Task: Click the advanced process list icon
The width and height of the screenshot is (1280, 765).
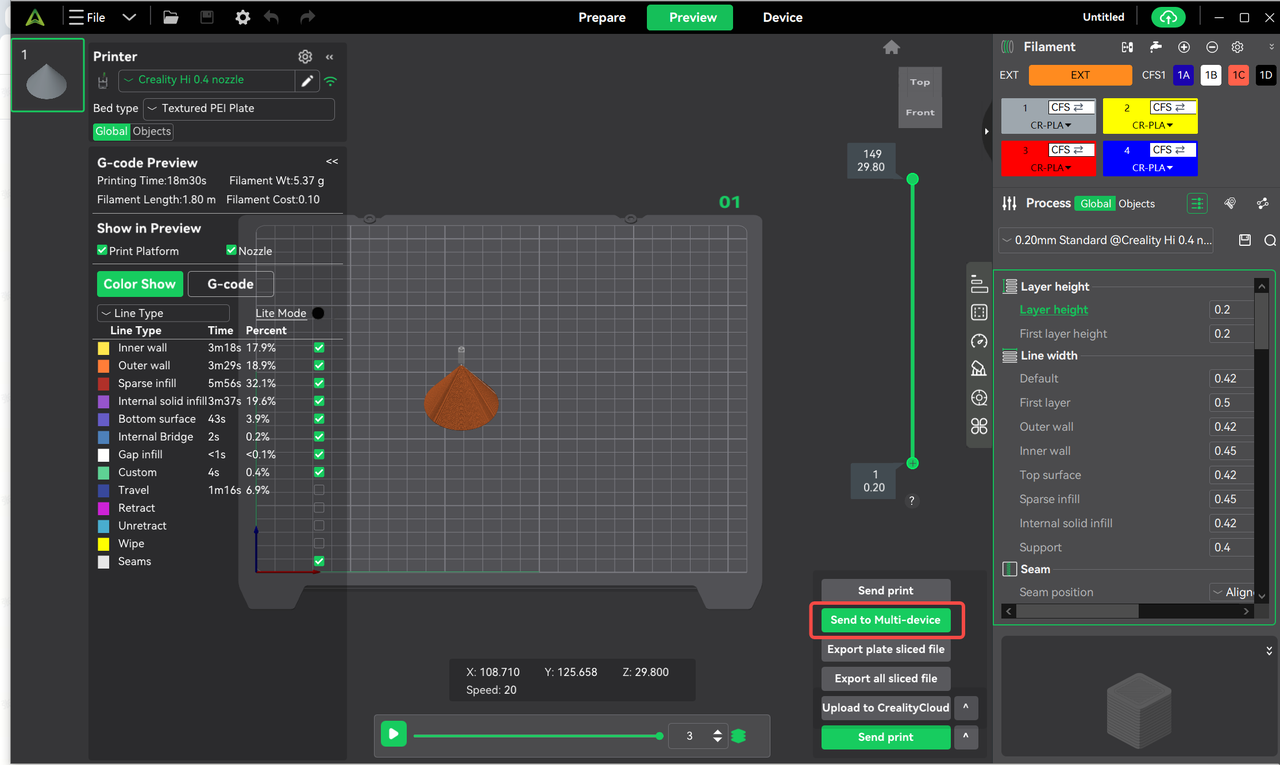Action: (x=1197, y=203)
